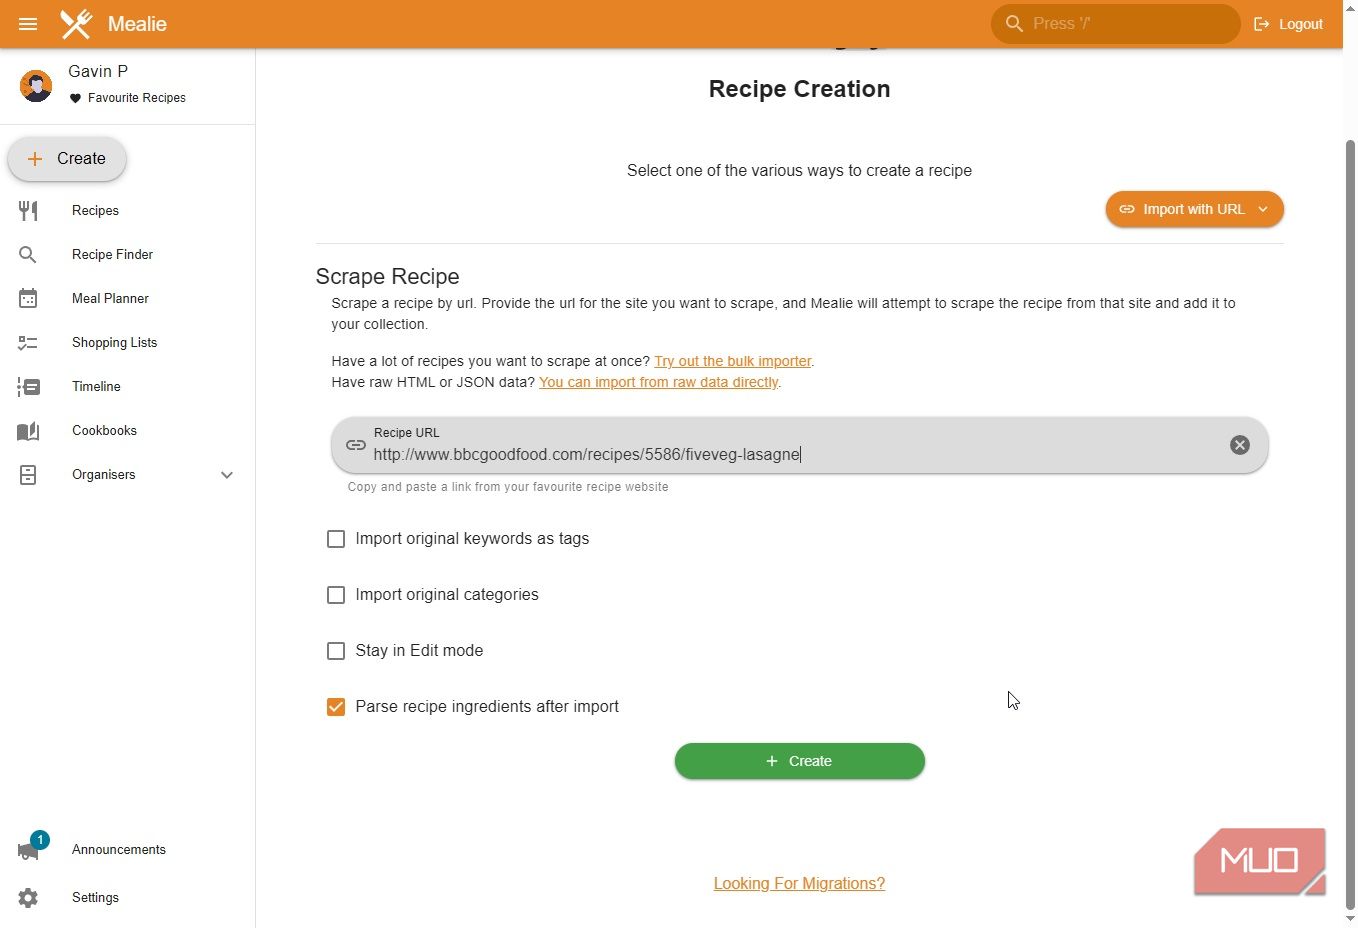The height and width of the screenshot is (928, 1358).
Task: Click inside the Recipe URL input field
Action: pyautogui.click(x=799, y=445)
